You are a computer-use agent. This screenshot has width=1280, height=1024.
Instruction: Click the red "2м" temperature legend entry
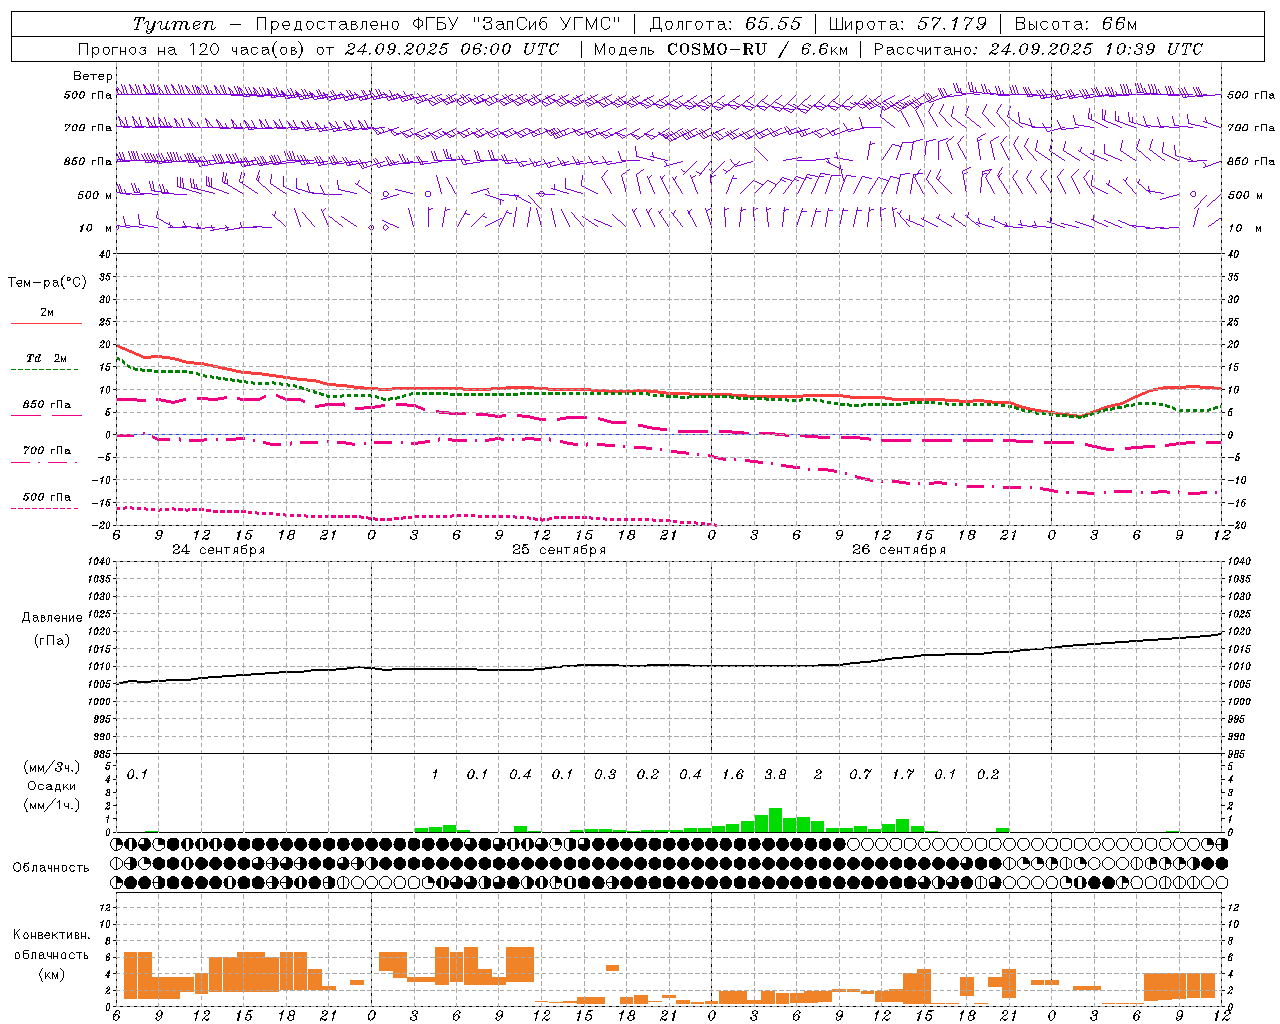pos(47,313)
